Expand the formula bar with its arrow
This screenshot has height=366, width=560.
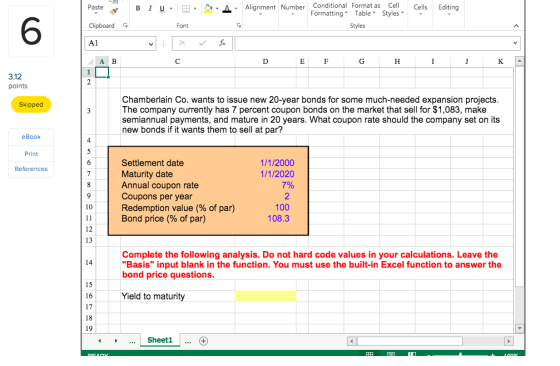point(515,43)
